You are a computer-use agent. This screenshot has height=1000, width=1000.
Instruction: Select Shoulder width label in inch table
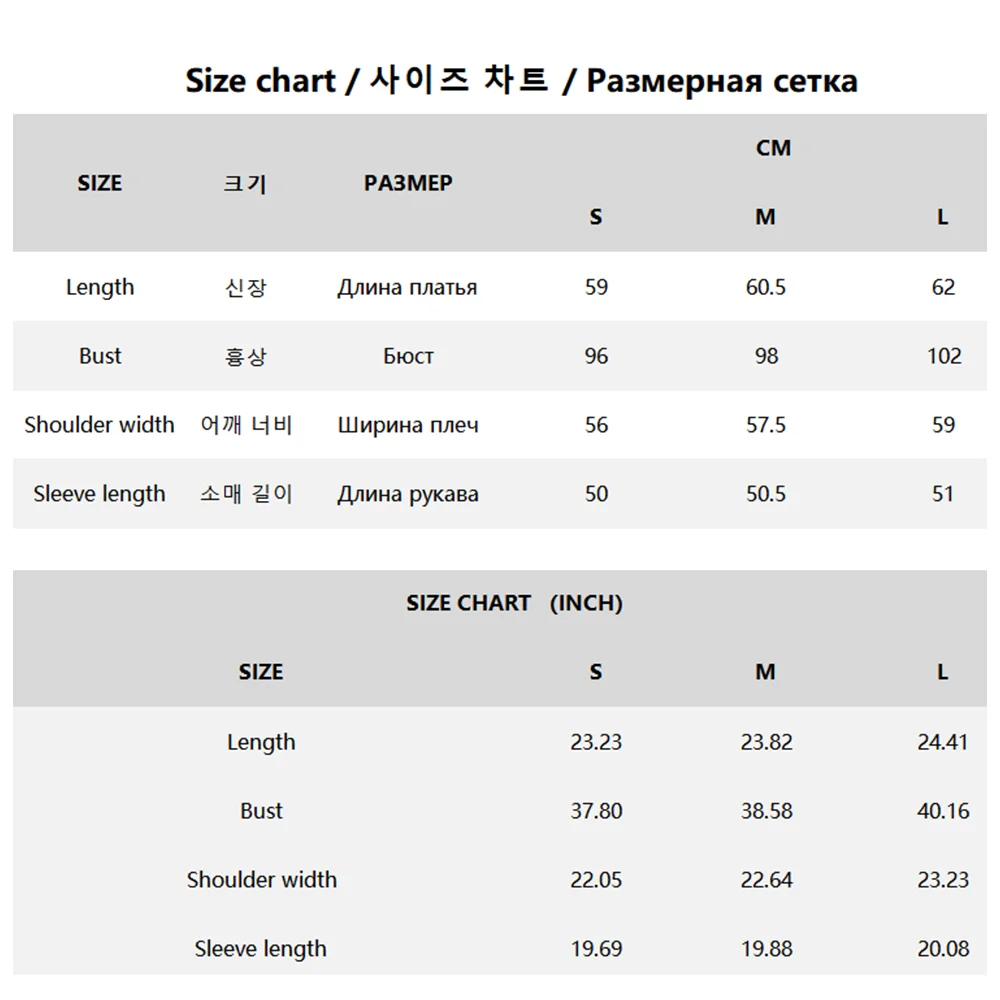coord(261,880)
